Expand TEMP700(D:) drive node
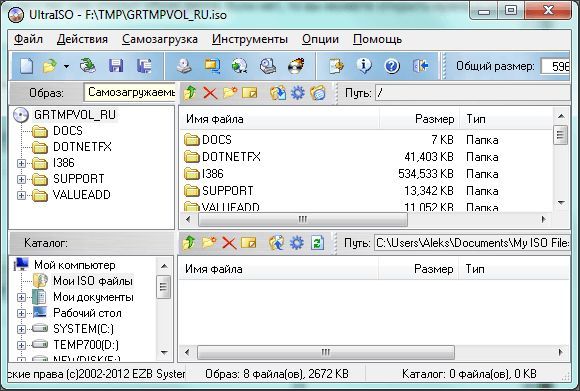This screenshot has height=391, width=580. click(x=21, y=345)
